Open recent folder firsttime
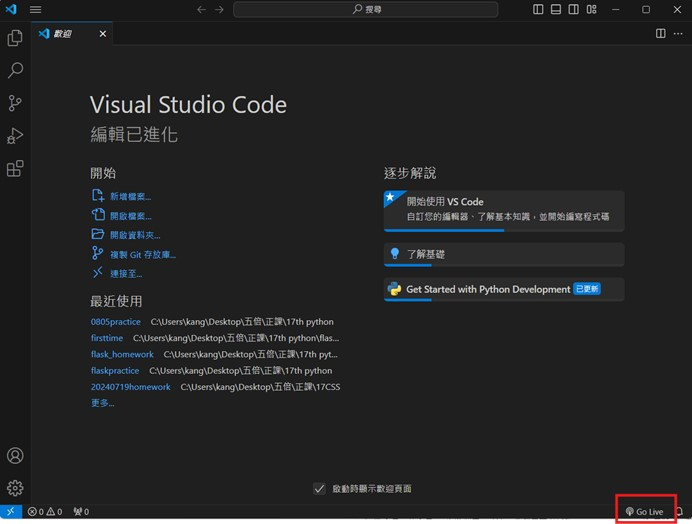 (x=107, y=338)
